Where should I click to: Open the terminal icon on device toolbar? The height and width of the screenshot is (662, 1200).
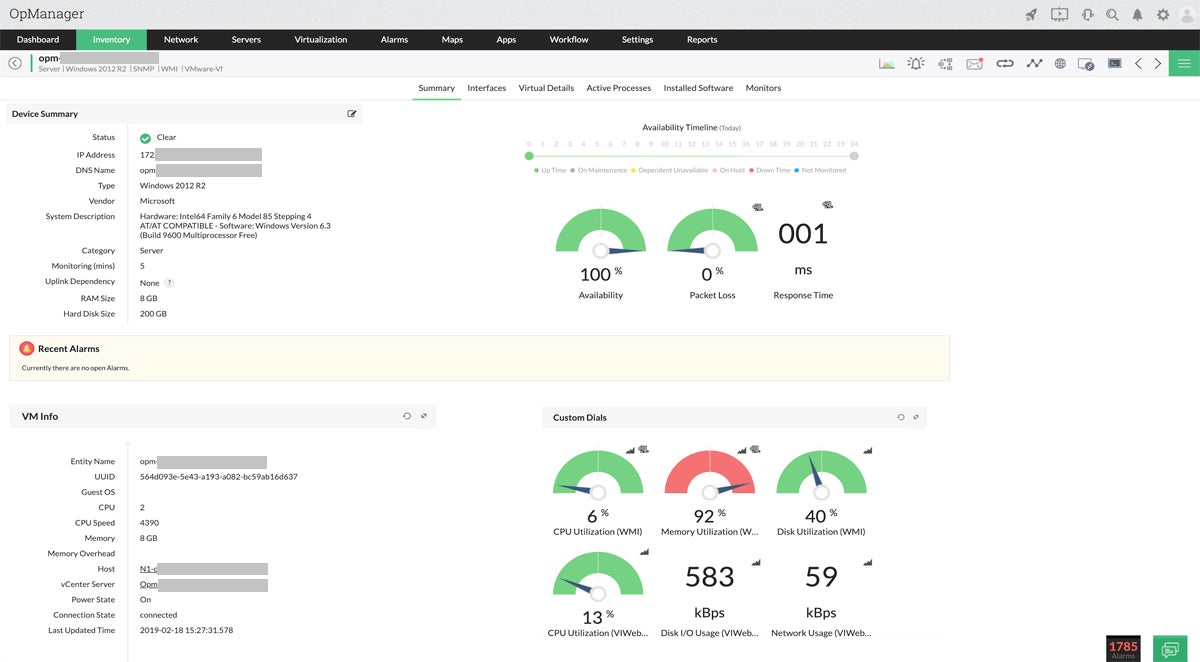[1113, 63]
